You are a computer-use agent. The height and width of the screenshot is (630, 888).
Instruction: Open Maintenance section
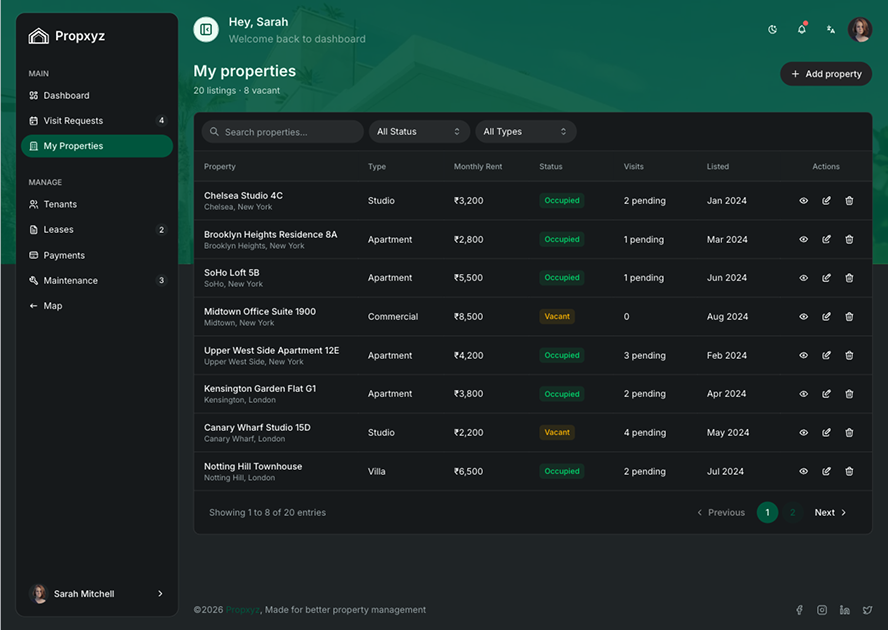tap(97, 280)
